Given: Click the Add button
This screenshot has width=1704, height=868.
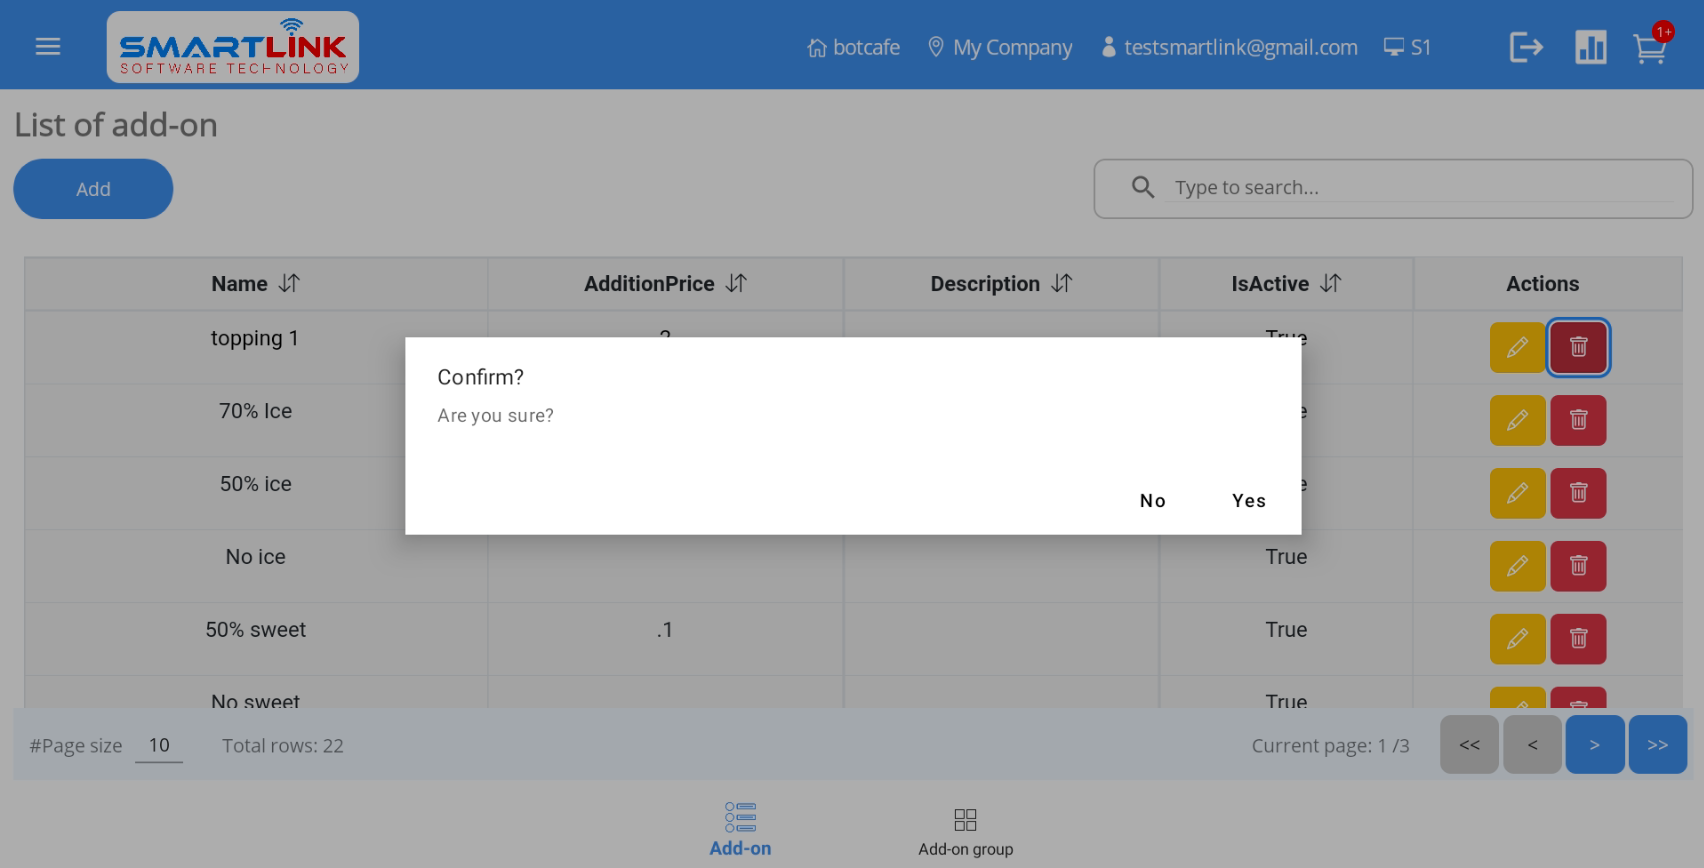Looking at the screenshot, I should tap(93, 189).
